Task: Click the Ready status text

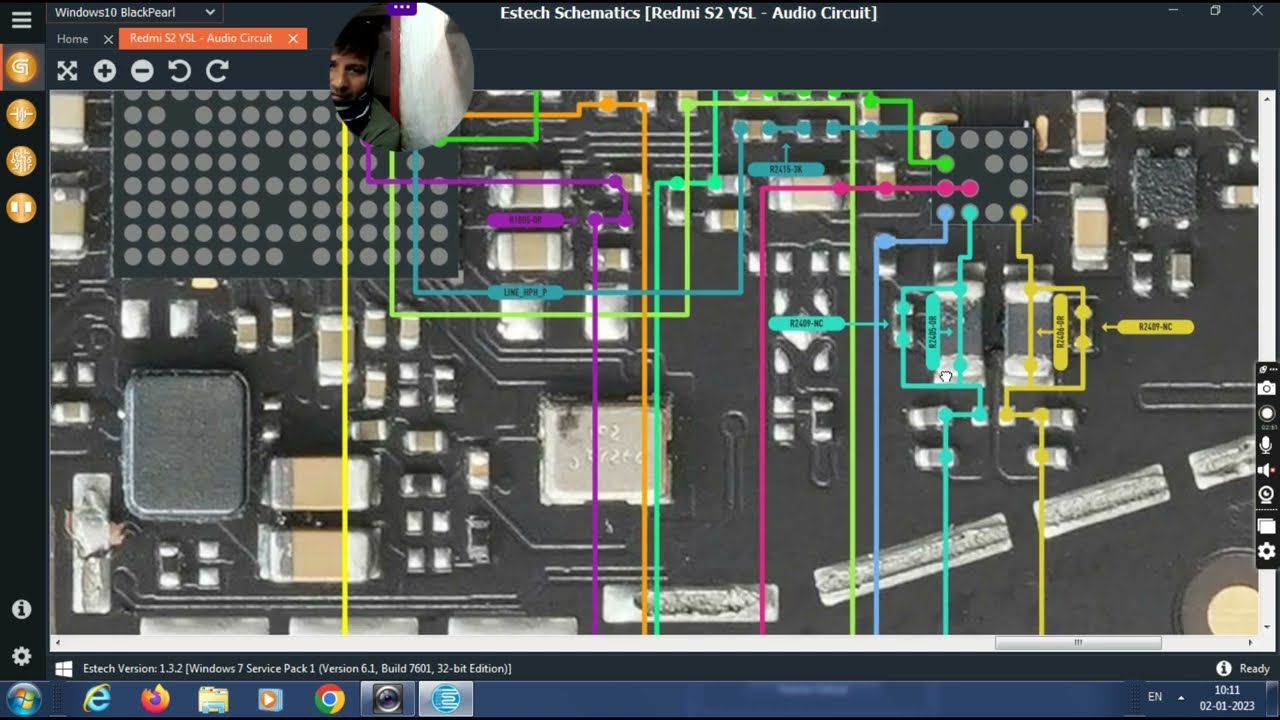Action: [1254, 668]
